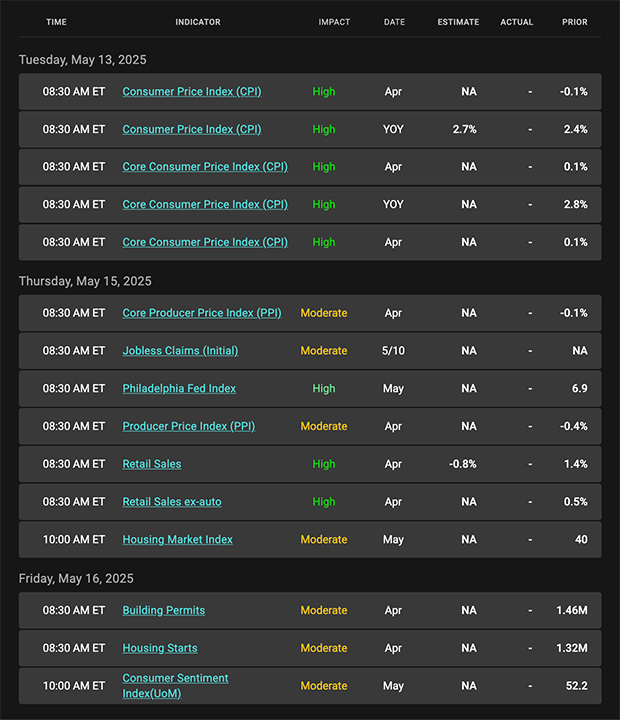Click the INDICATOR column header
The width and height of the screenshot is (620, 720).
coord(197,22)
